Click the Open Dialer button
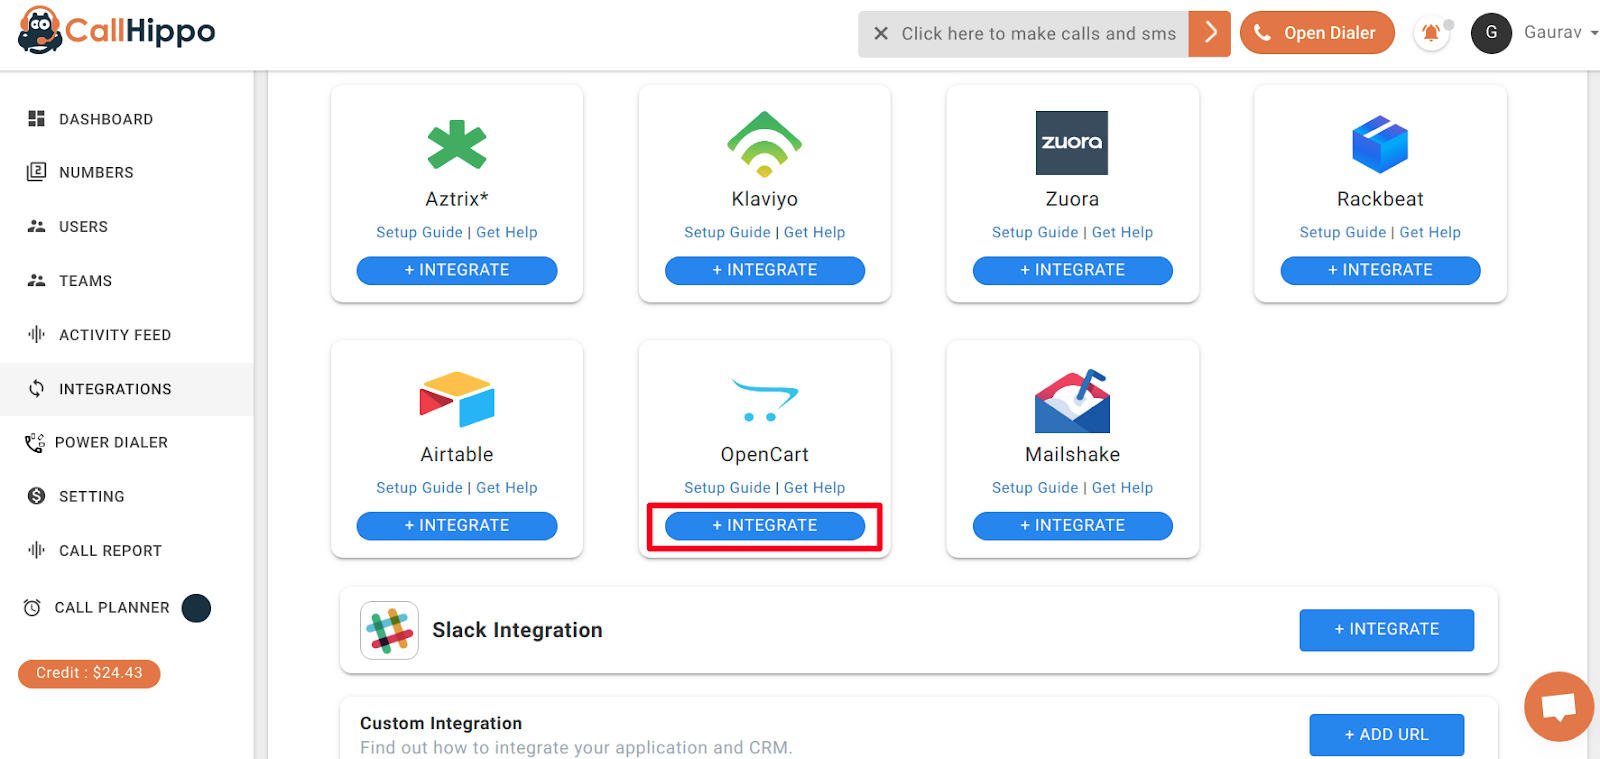 [1317, 33]
